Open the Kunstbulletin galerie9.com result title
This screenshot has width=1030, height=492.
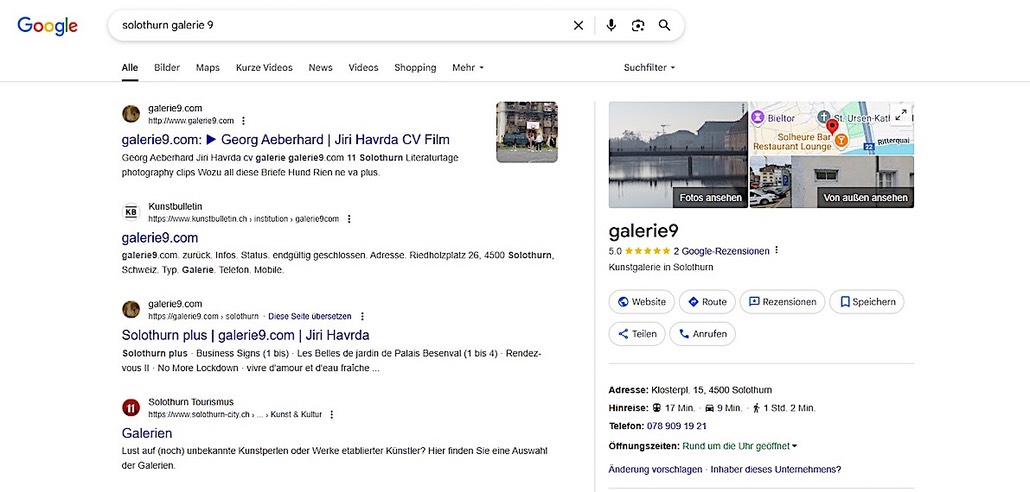tap(160, 237)
